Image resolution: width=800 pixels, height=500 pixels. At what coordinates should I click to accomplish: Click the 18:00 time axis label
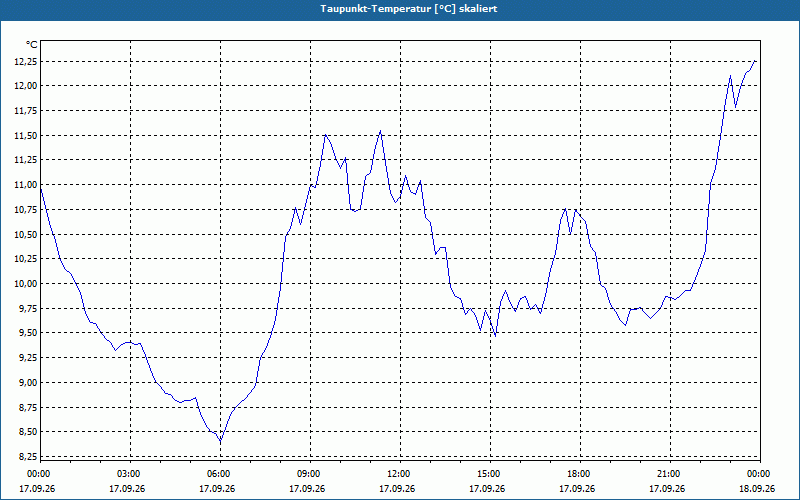578,474
